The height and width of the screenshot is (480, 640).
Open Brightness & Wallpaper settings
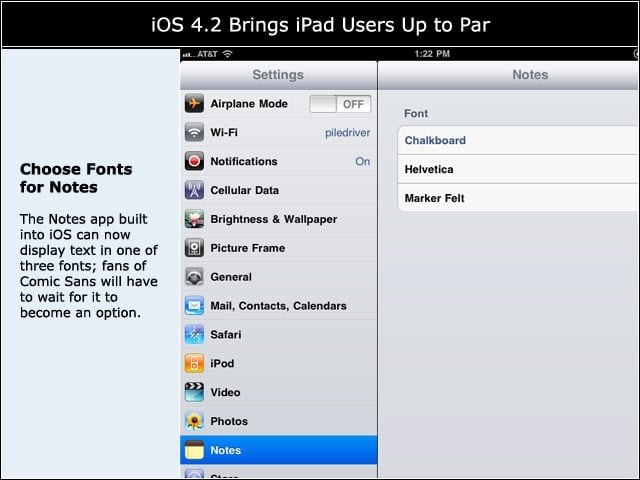[278, 219]
